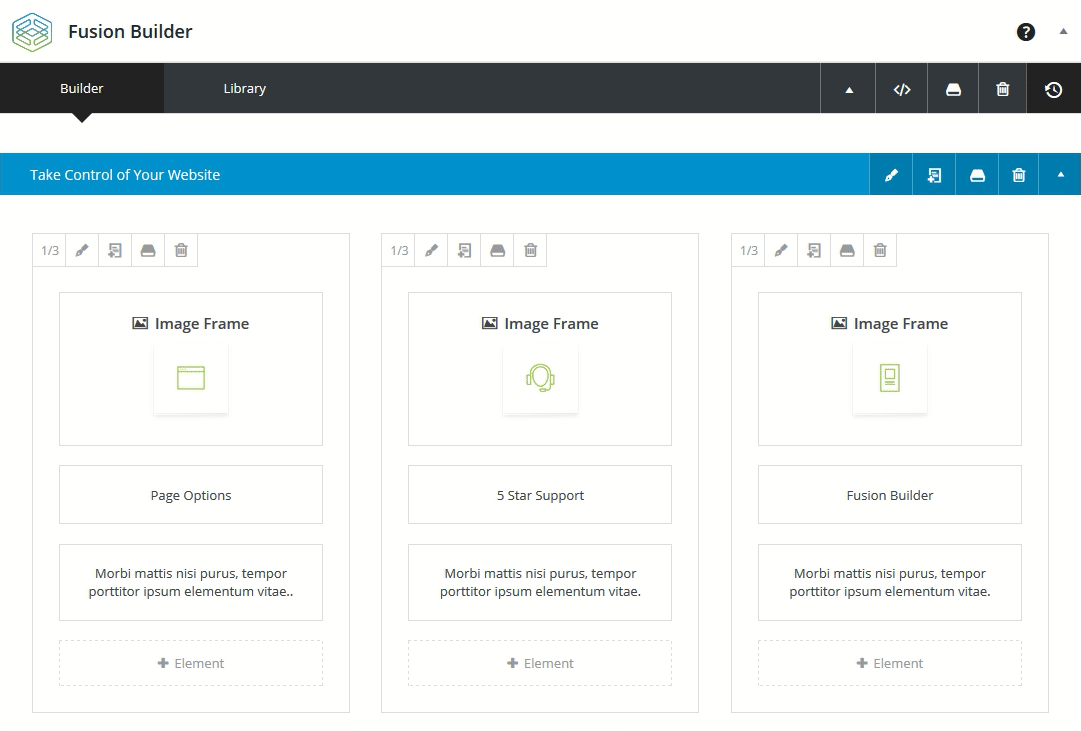Select the '5 Star Support' title element

[x=540, y=495]
